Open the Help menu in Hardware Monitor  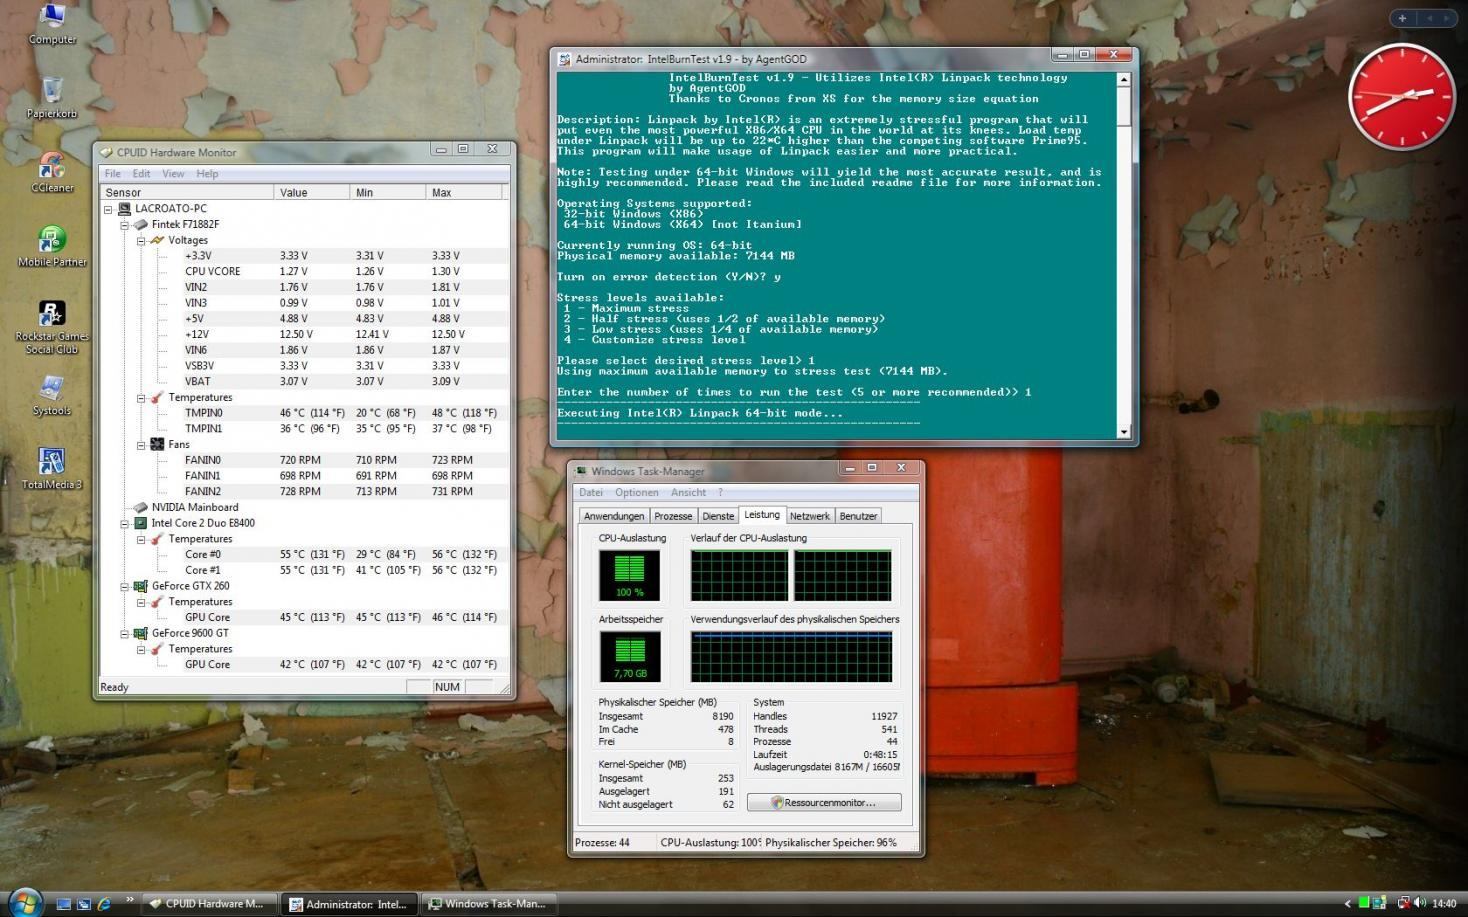click(x=207, y=173)
